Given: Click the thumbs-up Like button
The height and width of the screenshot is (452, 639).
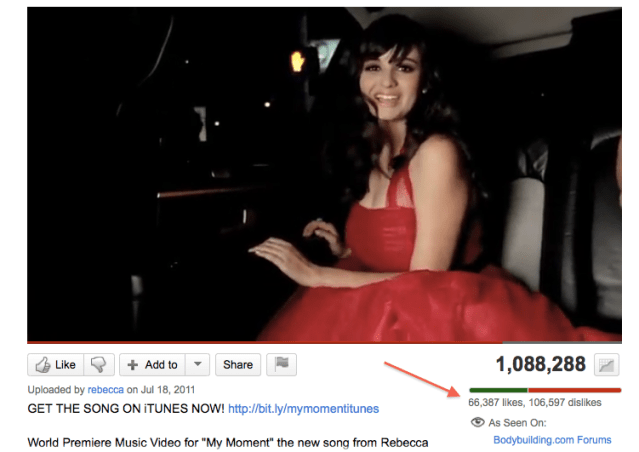Looking at the screenshot, I should pos(54,365).
